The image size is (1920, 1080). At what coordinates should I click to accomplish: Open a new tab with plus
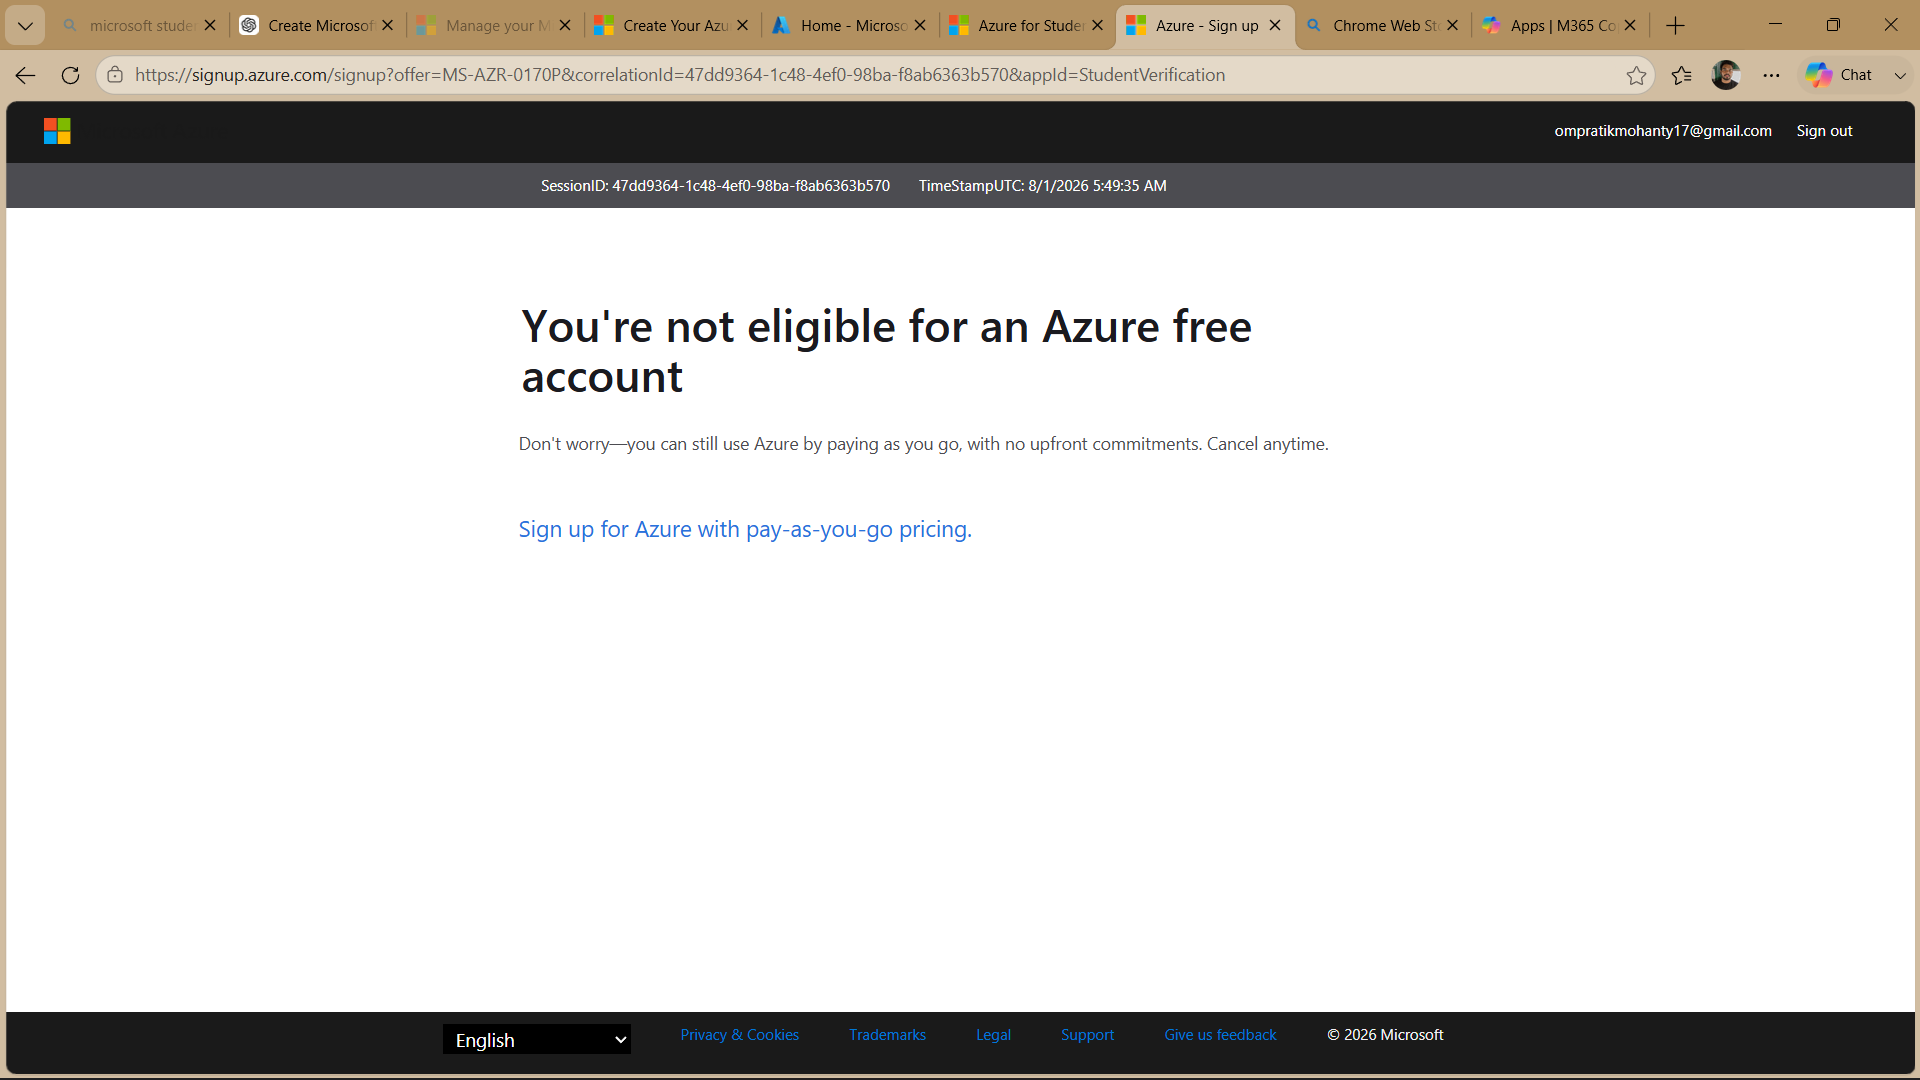[1676, 26]
